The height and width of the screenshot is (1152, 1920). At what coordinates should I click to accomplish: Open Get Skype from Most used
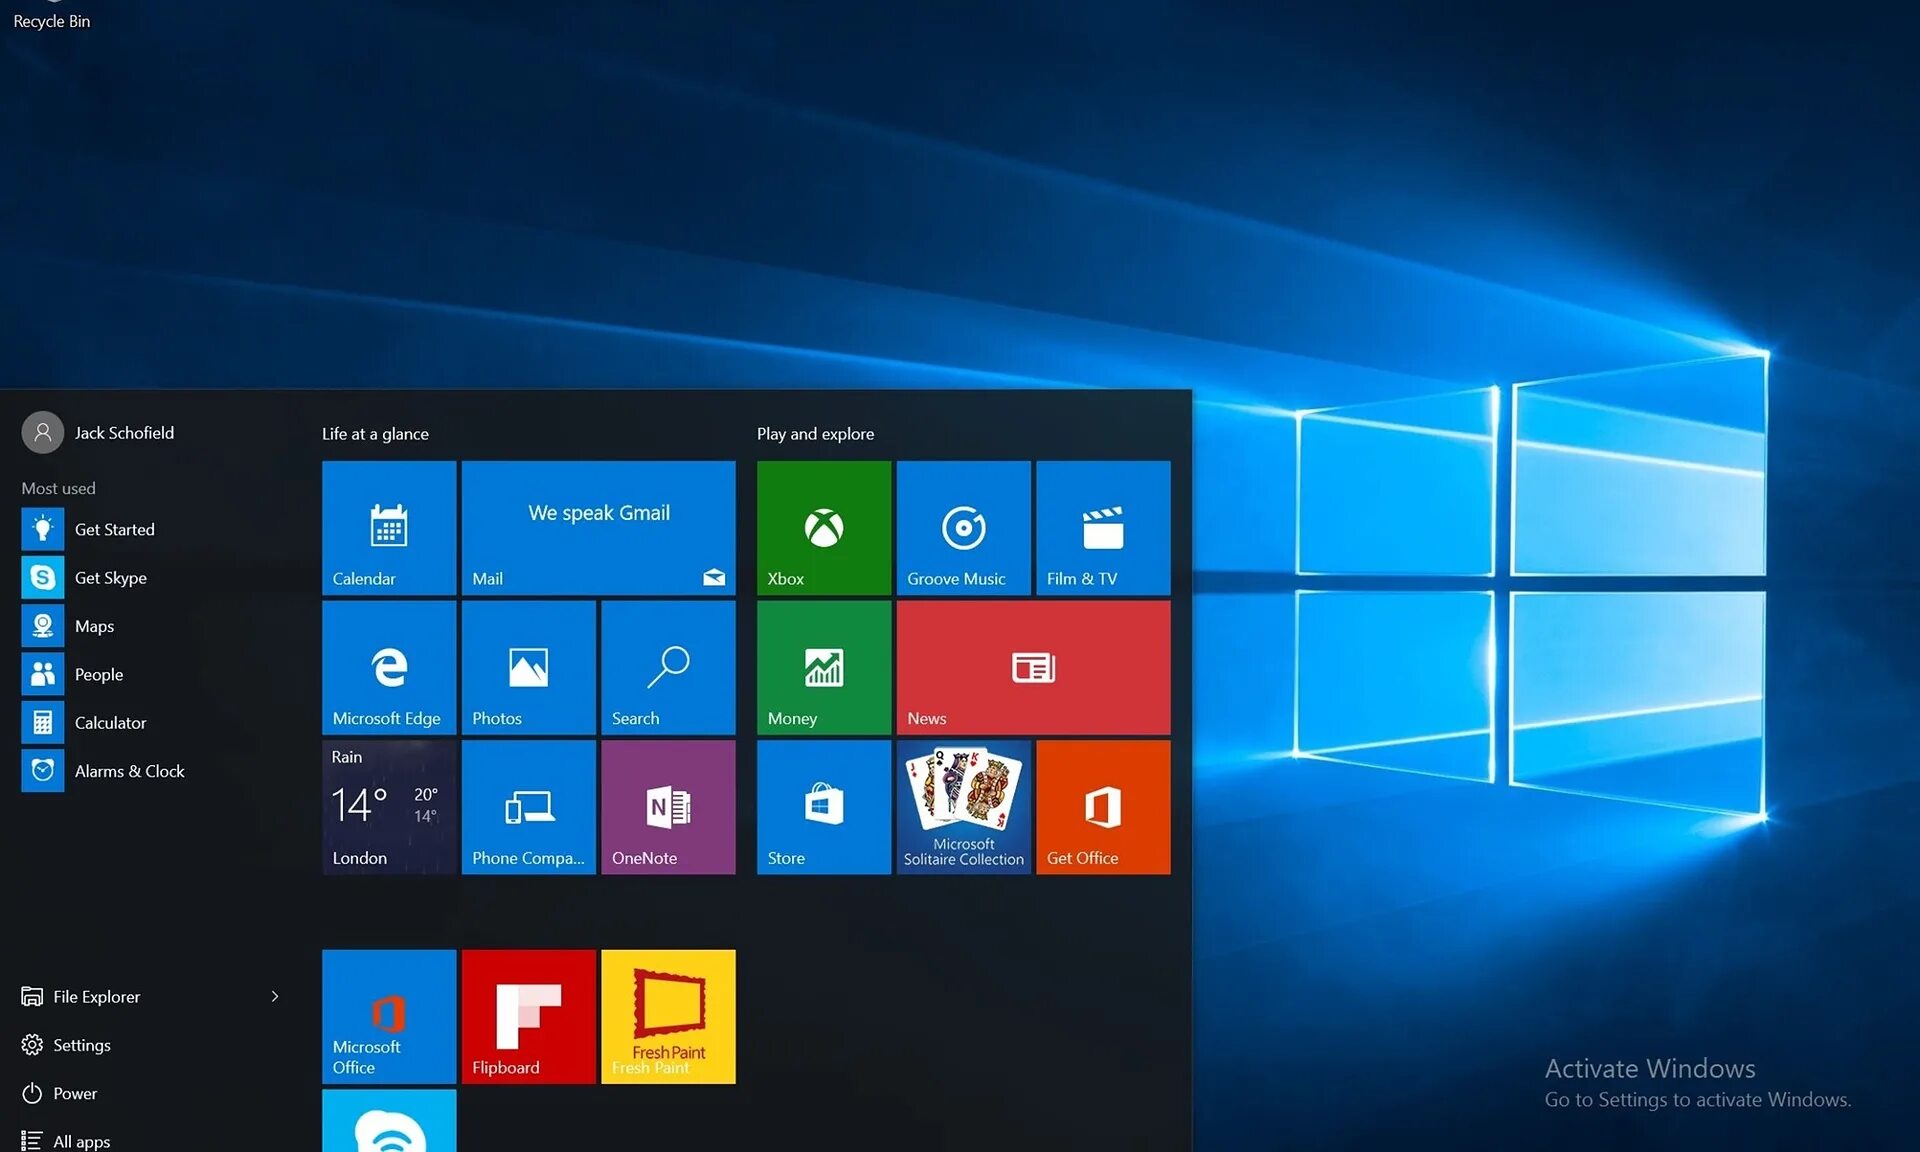click(x=110, y=577)
